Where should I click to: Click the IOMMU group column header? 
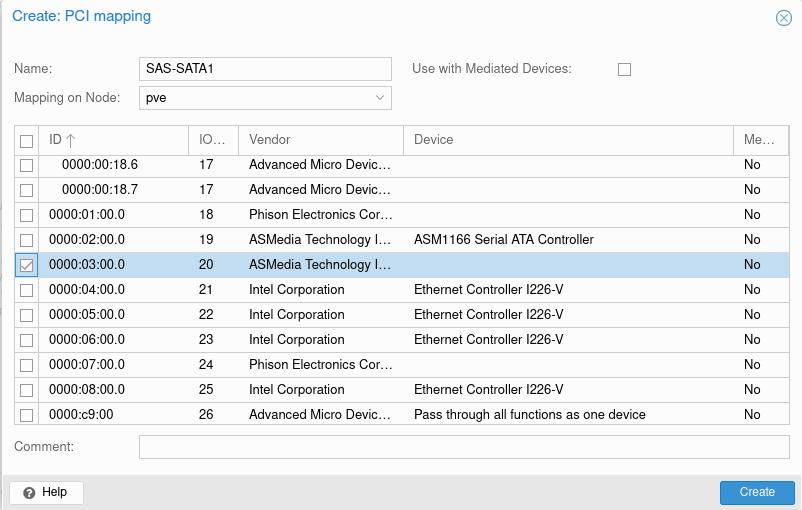pos(212,140)
